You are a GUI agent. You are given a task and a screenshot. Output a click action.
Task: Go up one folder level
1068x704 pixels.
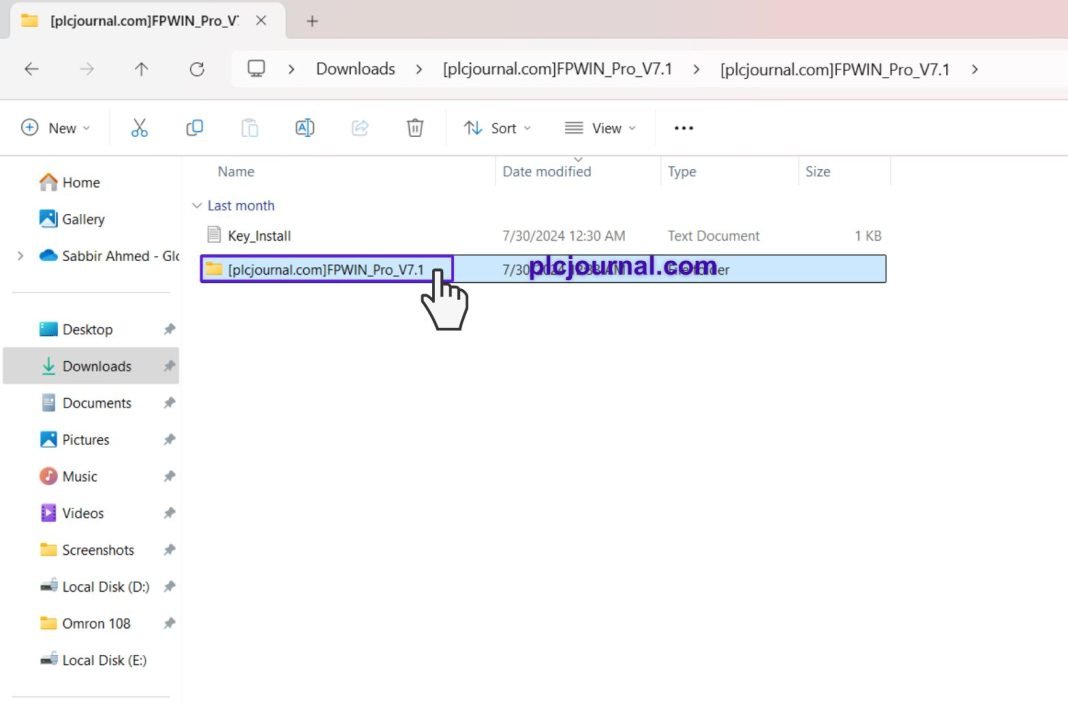pyautogui.click(x=141, y=69)
